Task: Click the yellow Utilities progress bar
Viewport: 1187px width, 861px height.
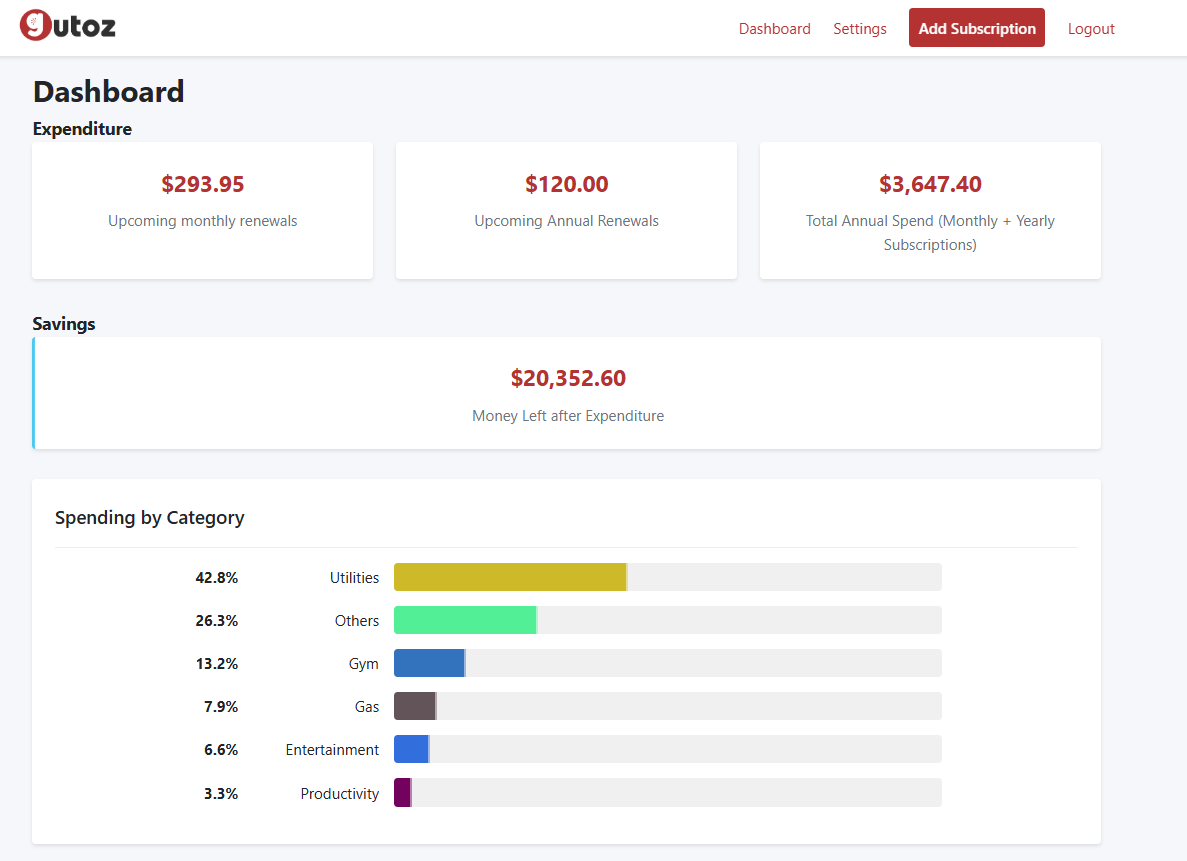Action: [510, 577]
